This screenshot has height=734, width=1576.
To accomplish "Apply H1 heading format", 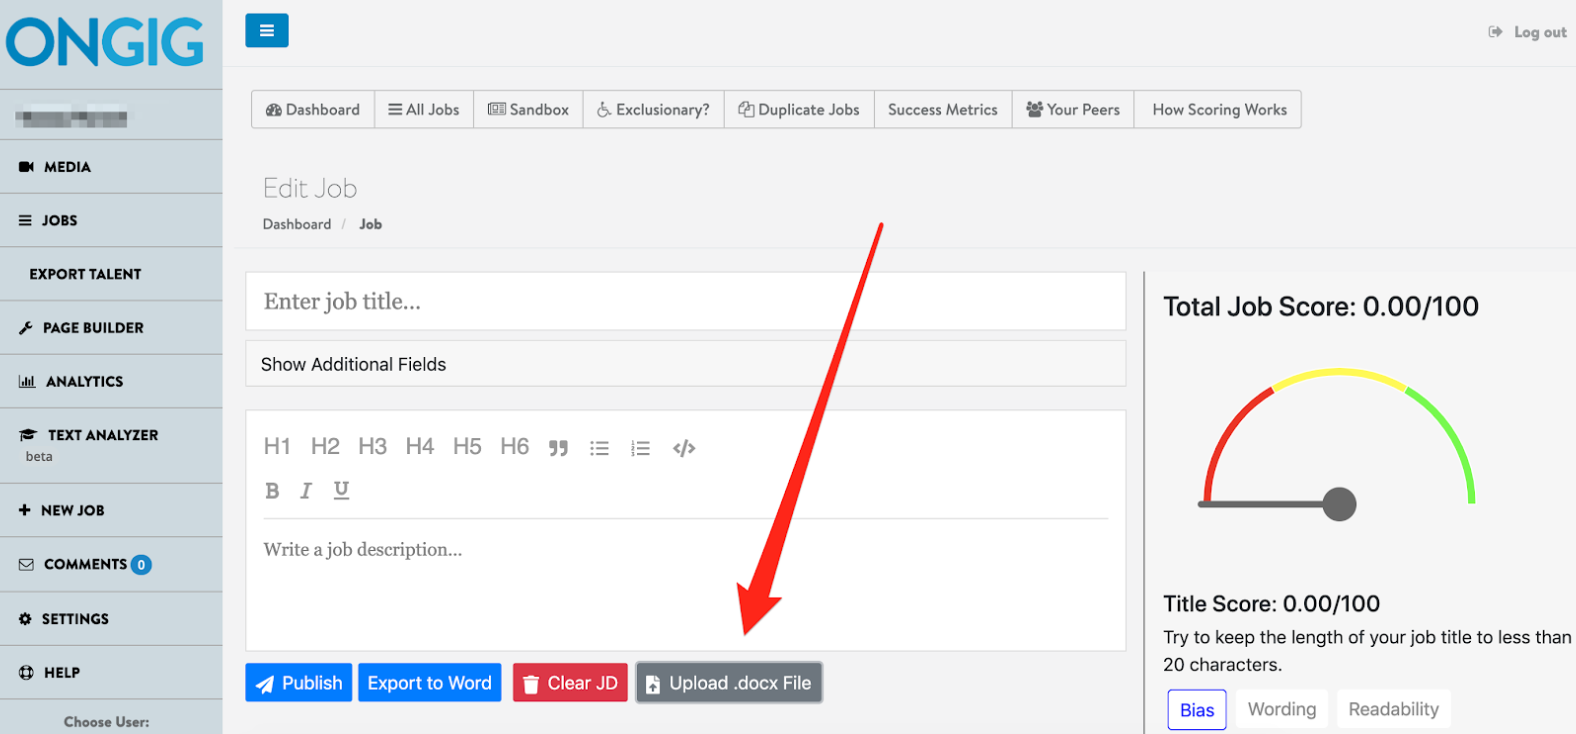I will click(x=277, y=446).
